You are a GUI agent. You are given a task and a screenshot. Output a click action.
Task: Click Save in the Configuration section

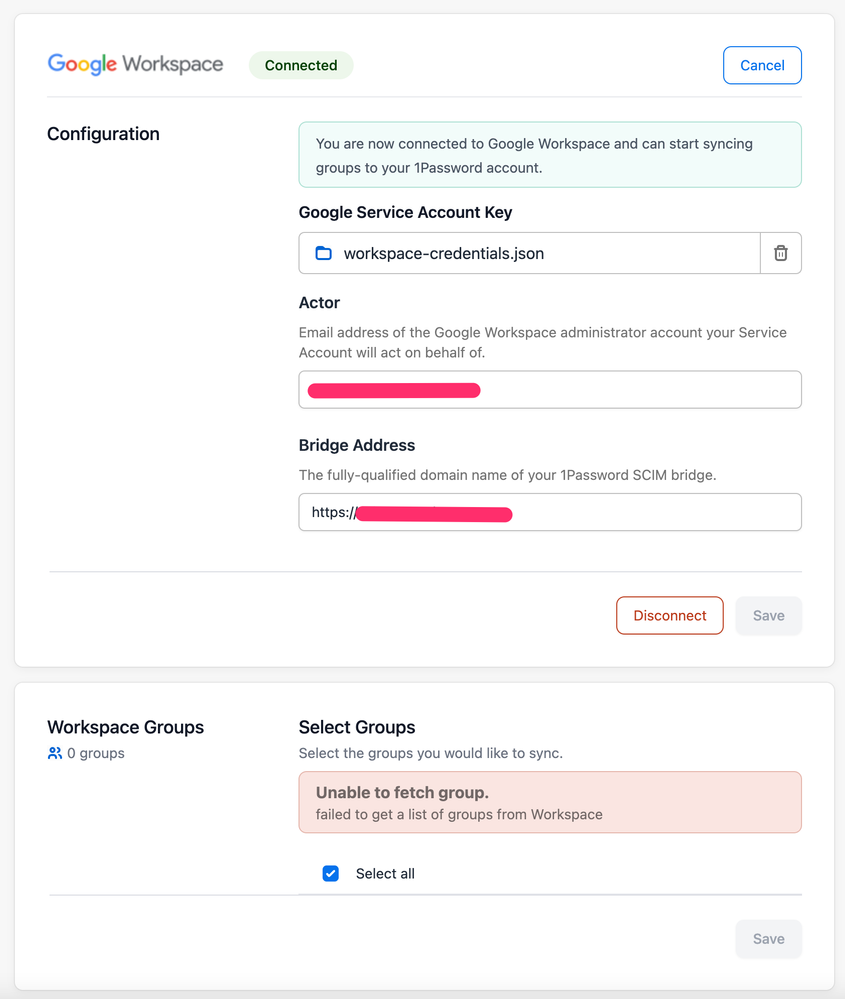coord(768,615)
